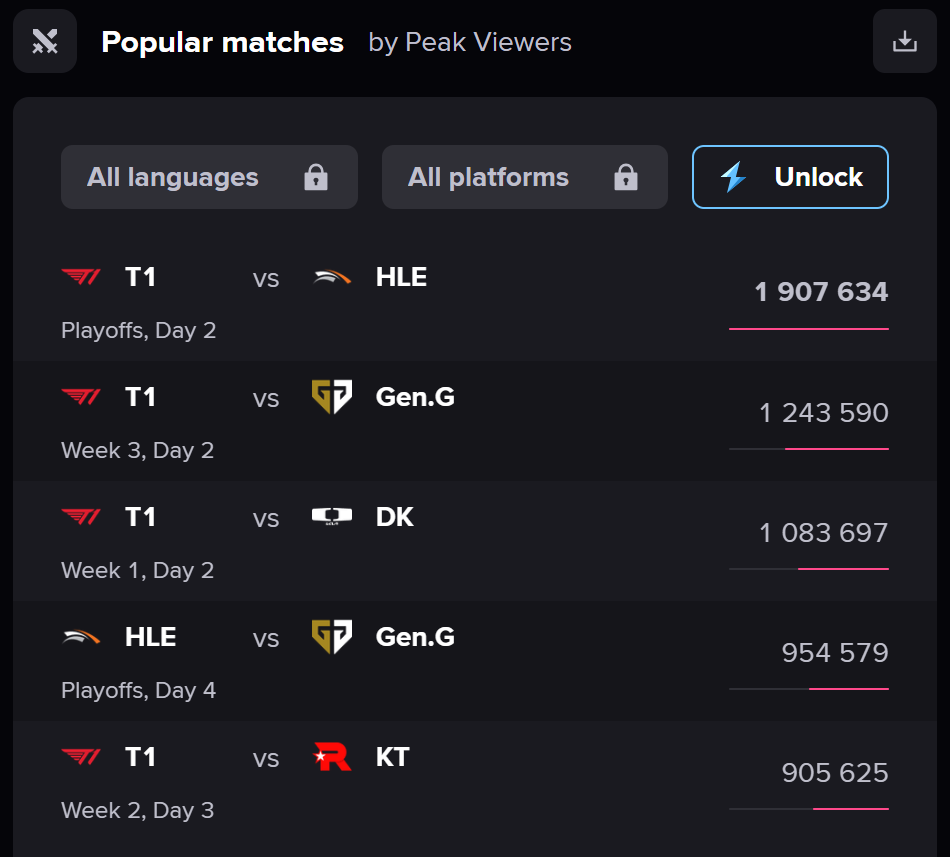The height and width of the screenshot is (857, 950).
Task: Click the viewer bar under 1 243 590
Action: [809, 449]
